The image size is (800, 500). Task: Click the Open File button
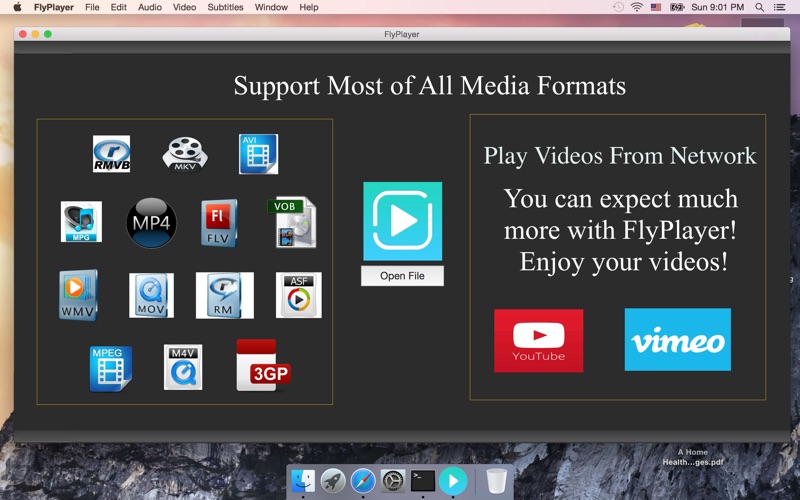402,276
